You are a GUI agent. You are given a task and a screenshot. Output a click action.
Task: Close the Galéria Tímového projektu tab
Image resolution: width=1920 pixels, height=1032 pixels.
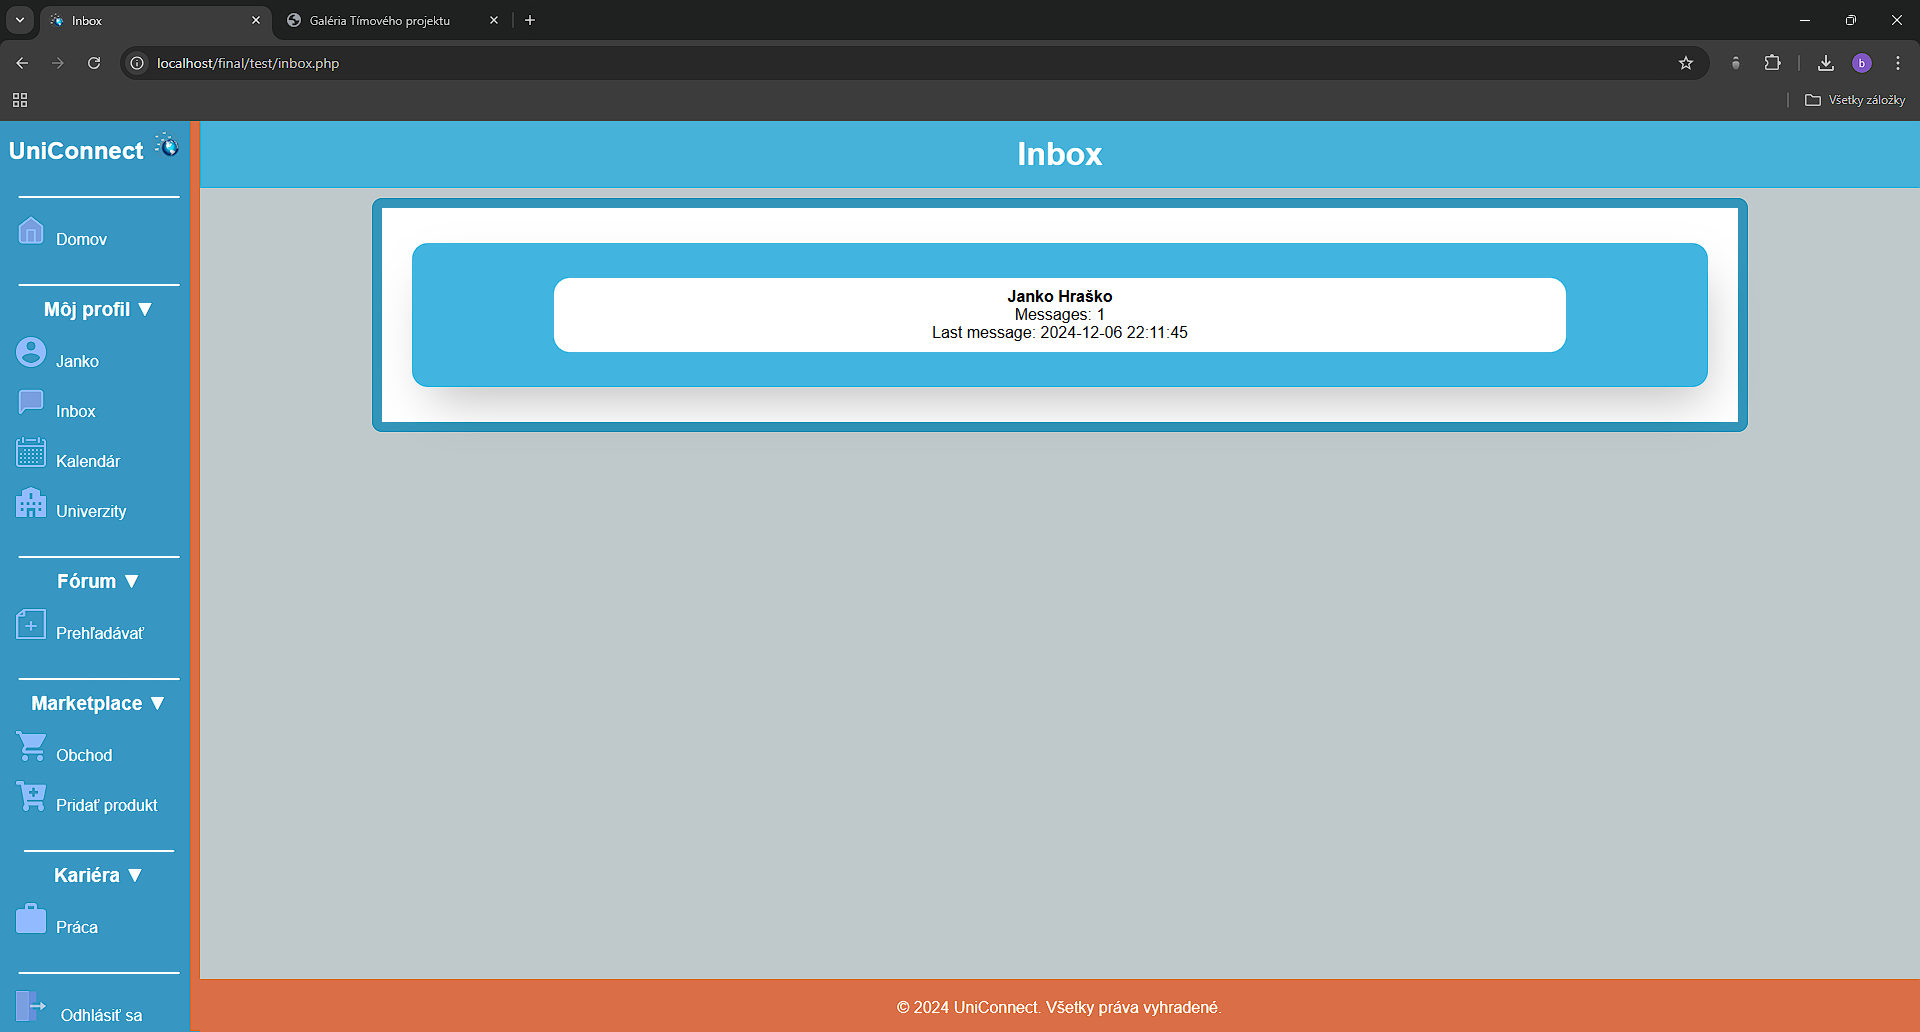pyautogui.click(x=494, y=20)
